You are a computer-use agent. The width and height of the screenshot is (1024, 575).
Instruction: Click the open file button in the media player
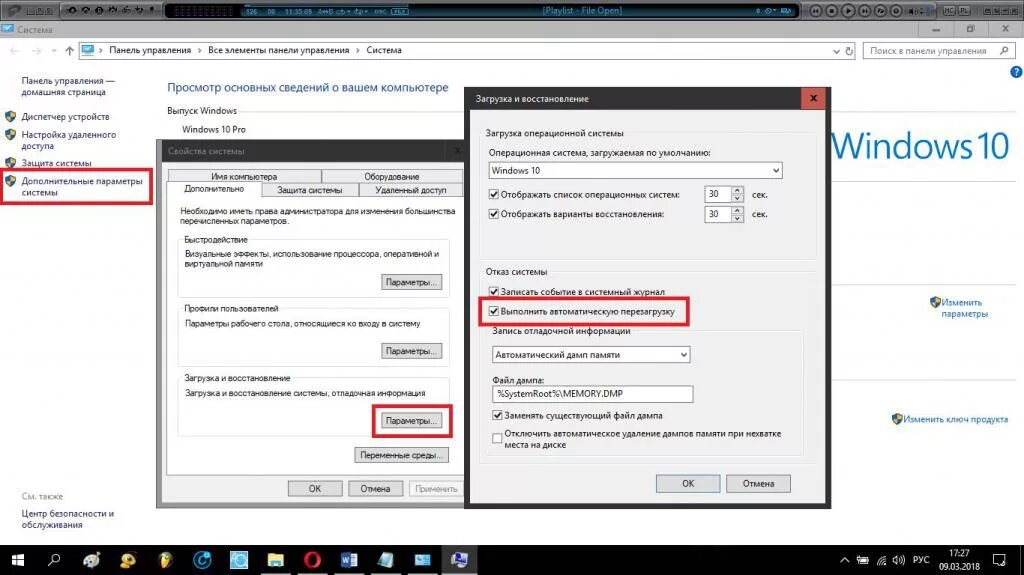(880, 10)
